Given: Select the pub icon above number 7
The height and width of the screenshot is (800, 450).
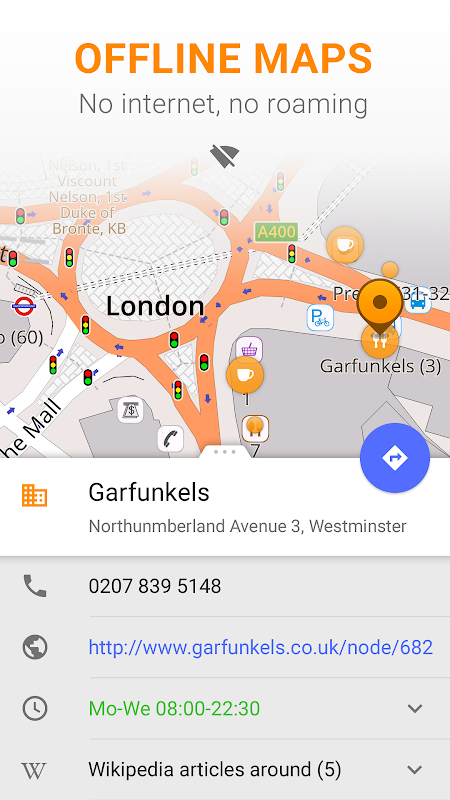Looking at the screenshot, I should tap(255, 429).
